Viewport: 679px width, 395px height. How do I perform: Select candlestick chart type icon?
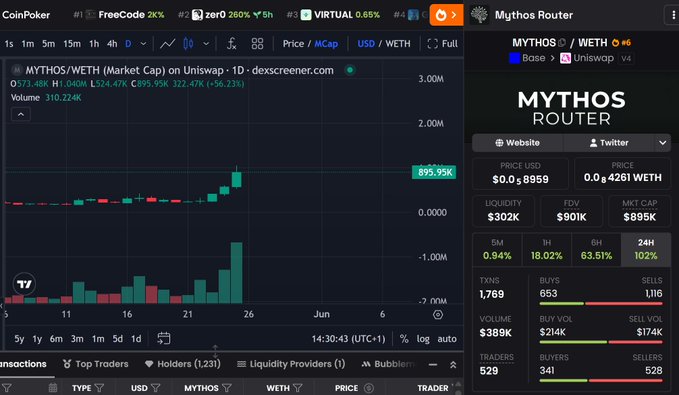tap(188, 44)
